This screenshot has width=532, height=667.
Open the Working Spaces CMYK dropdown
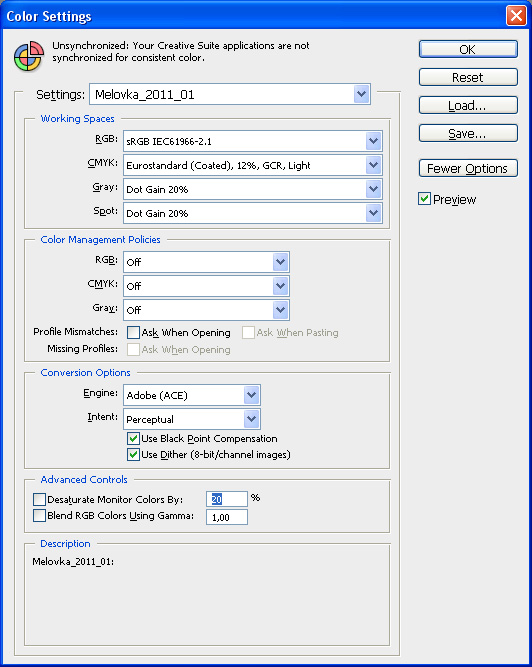click(253, 165)
